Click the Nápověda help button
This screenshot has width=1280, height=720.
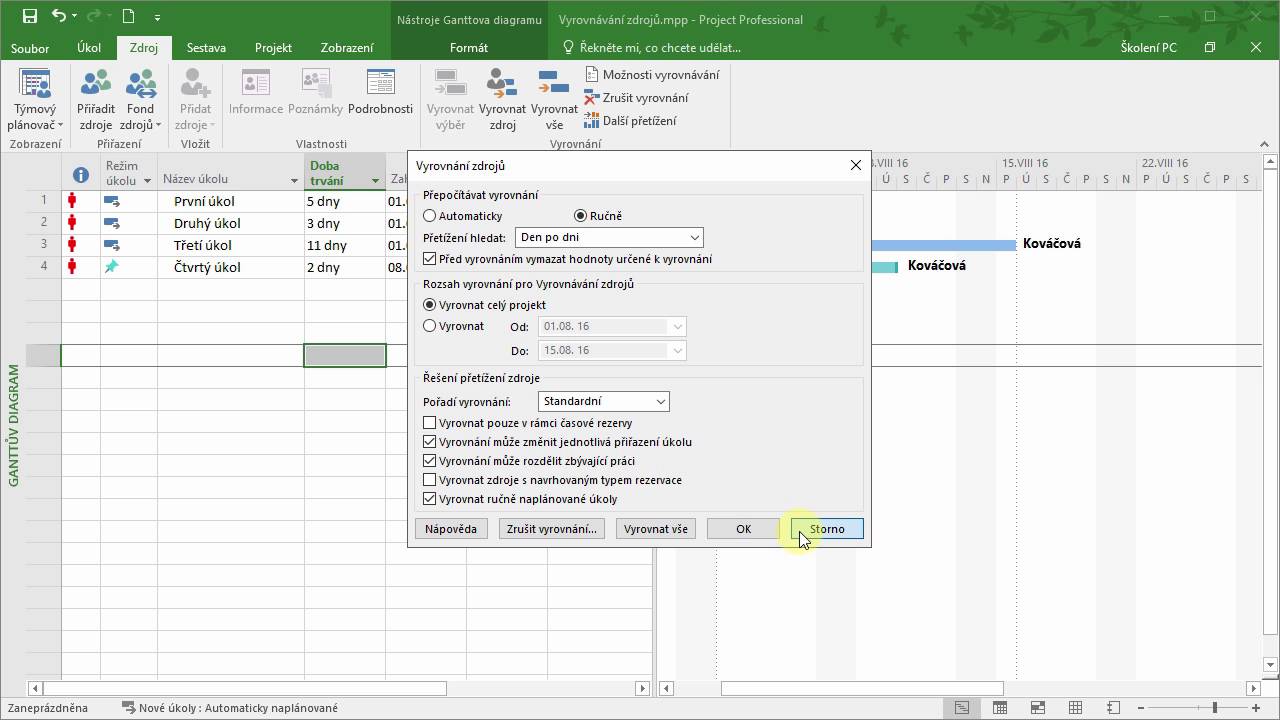451,529
